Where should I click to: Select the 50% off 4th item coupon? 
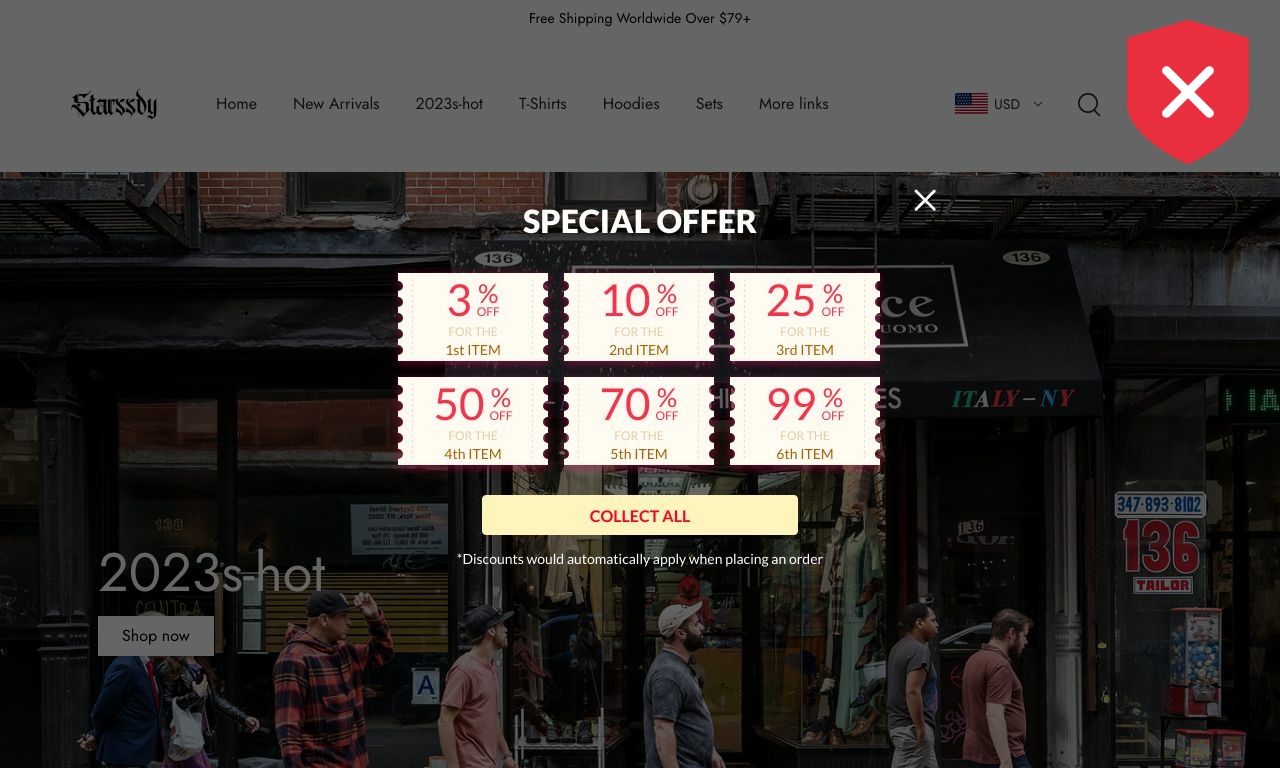click(473, 421)
